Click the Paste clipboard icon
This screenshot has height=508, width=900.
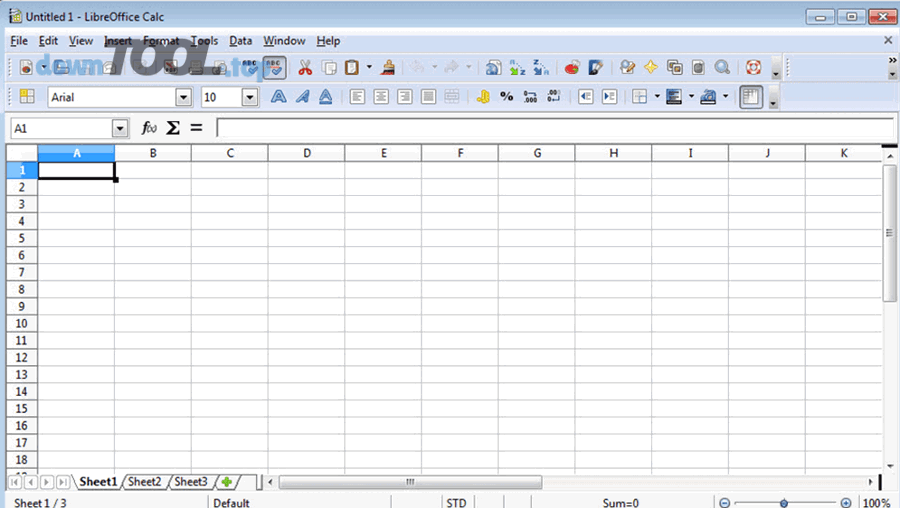pyautogui.click(x=352, y=68)
